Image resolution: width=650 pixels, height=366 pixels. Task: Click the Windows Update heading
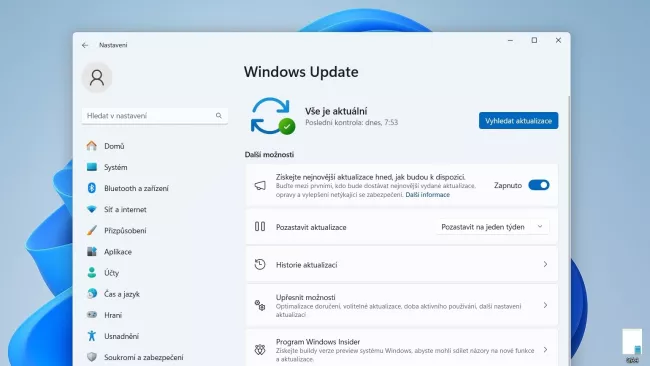[x=301, y=72]
